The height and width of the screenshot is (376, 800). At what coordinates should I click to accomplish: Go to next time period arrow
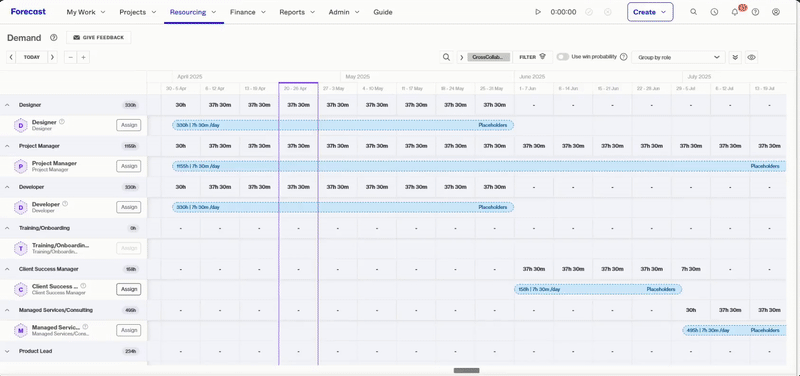(x=53, y=57)
